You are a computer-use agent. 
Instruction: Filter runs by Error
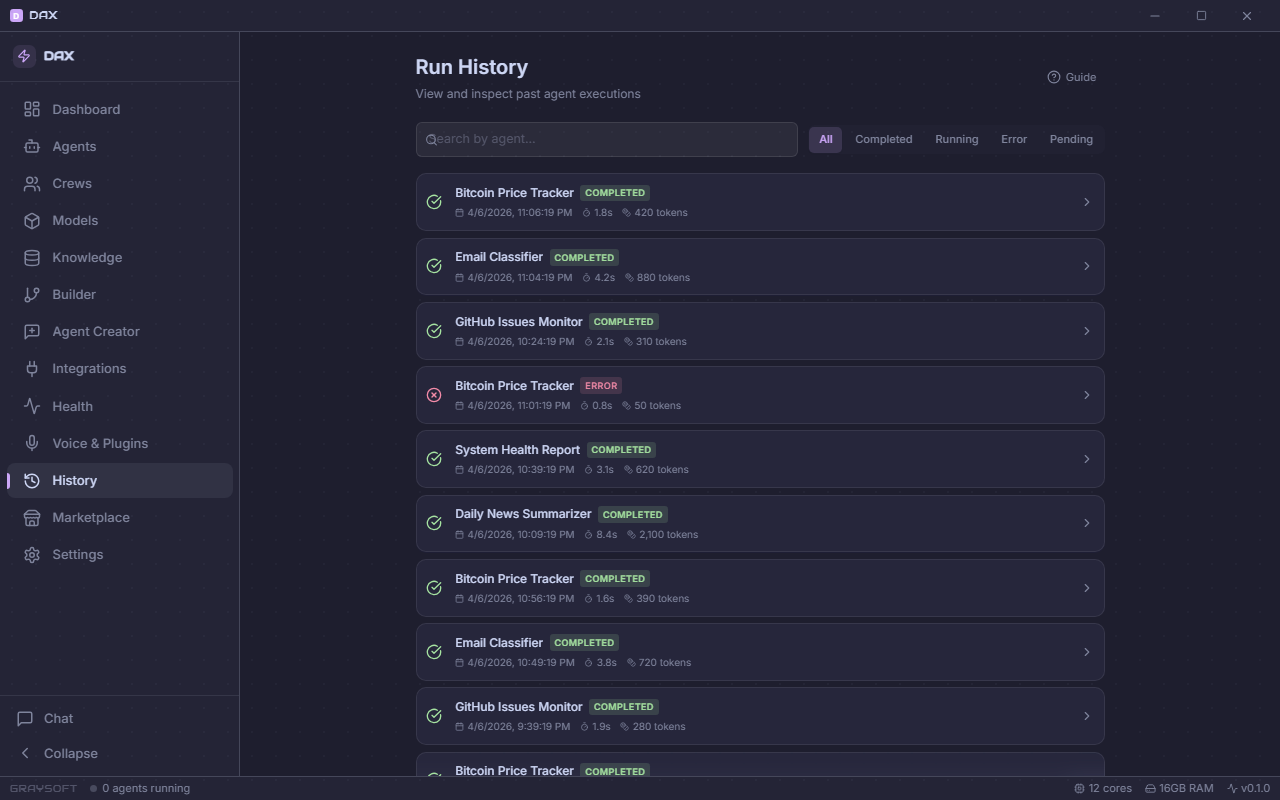(1013, 139)
